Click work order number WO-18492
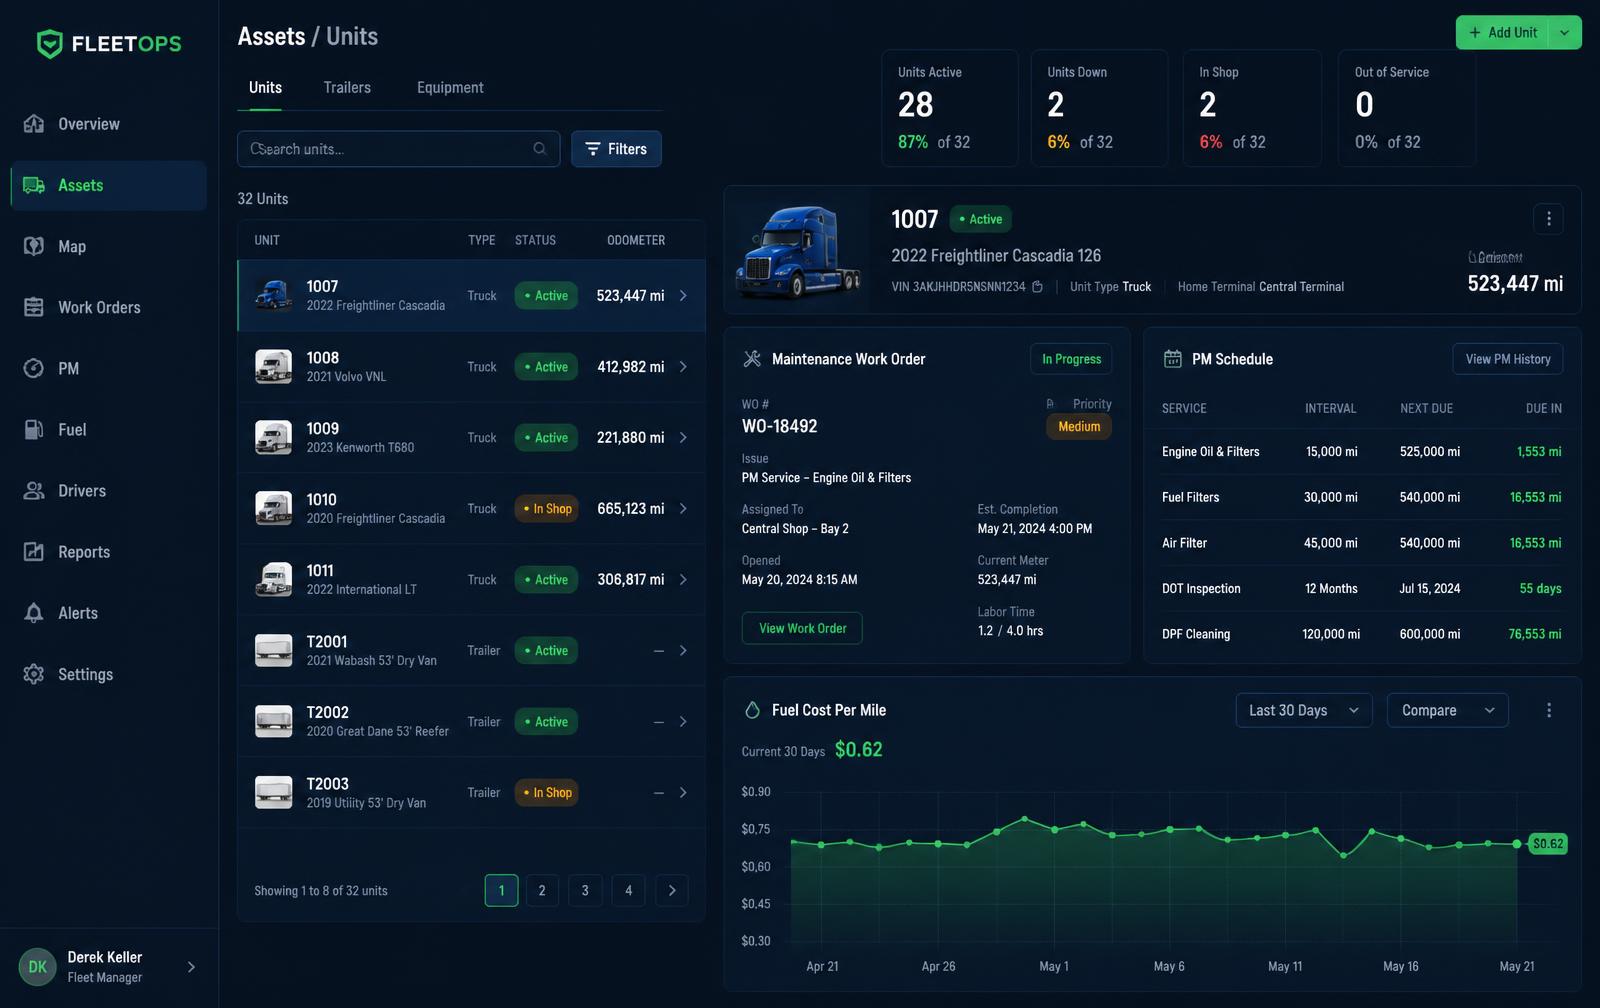Screen dimensions: 1600x1008 (x=779, y=426)
